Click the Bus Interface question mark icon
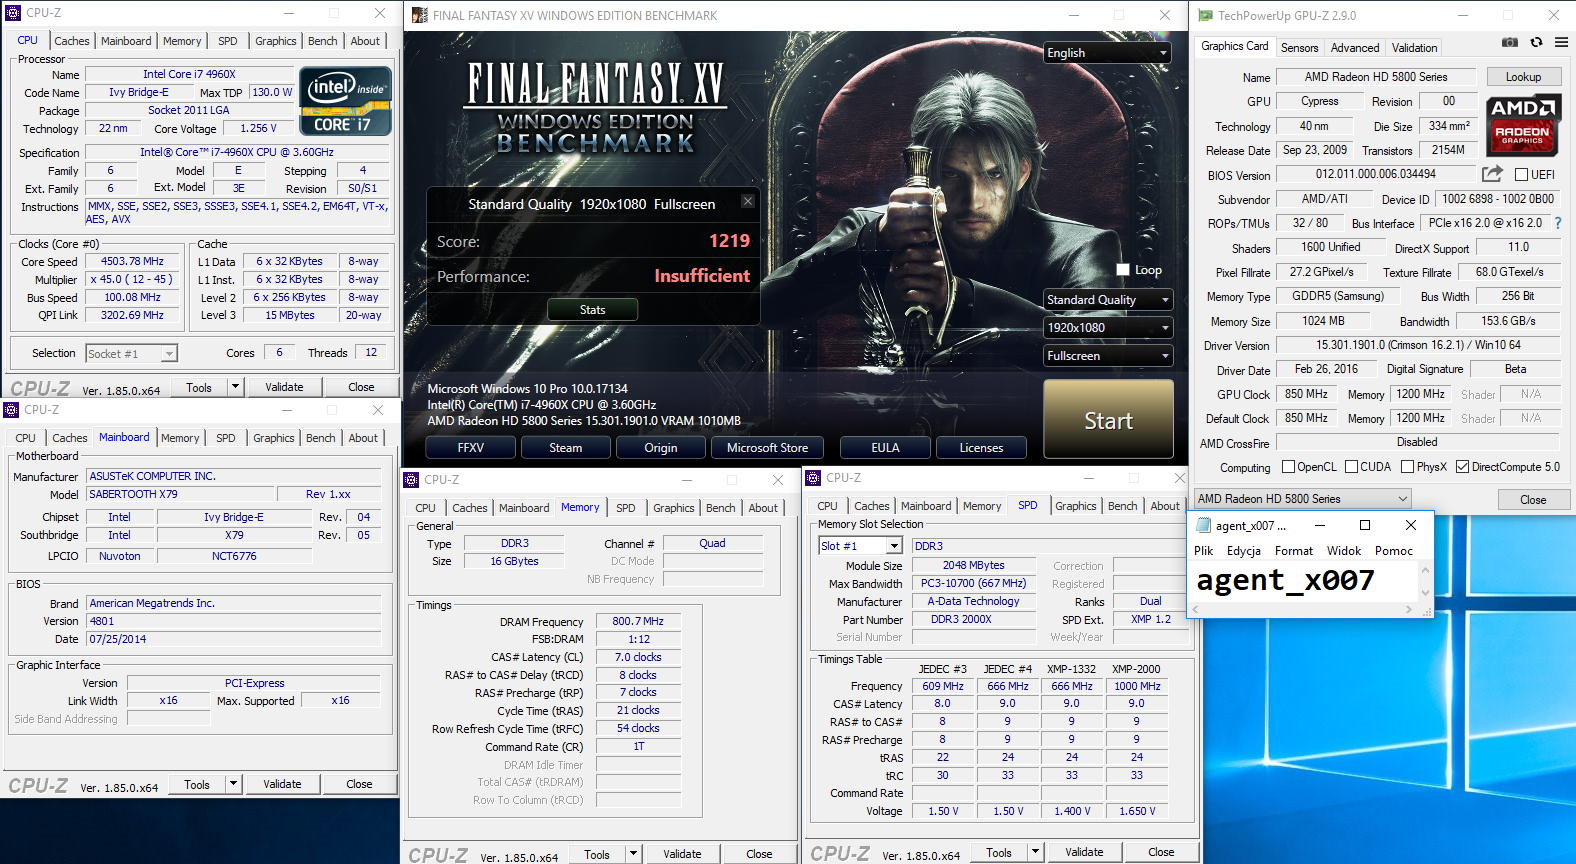1576x864 pixels. 1557,223
